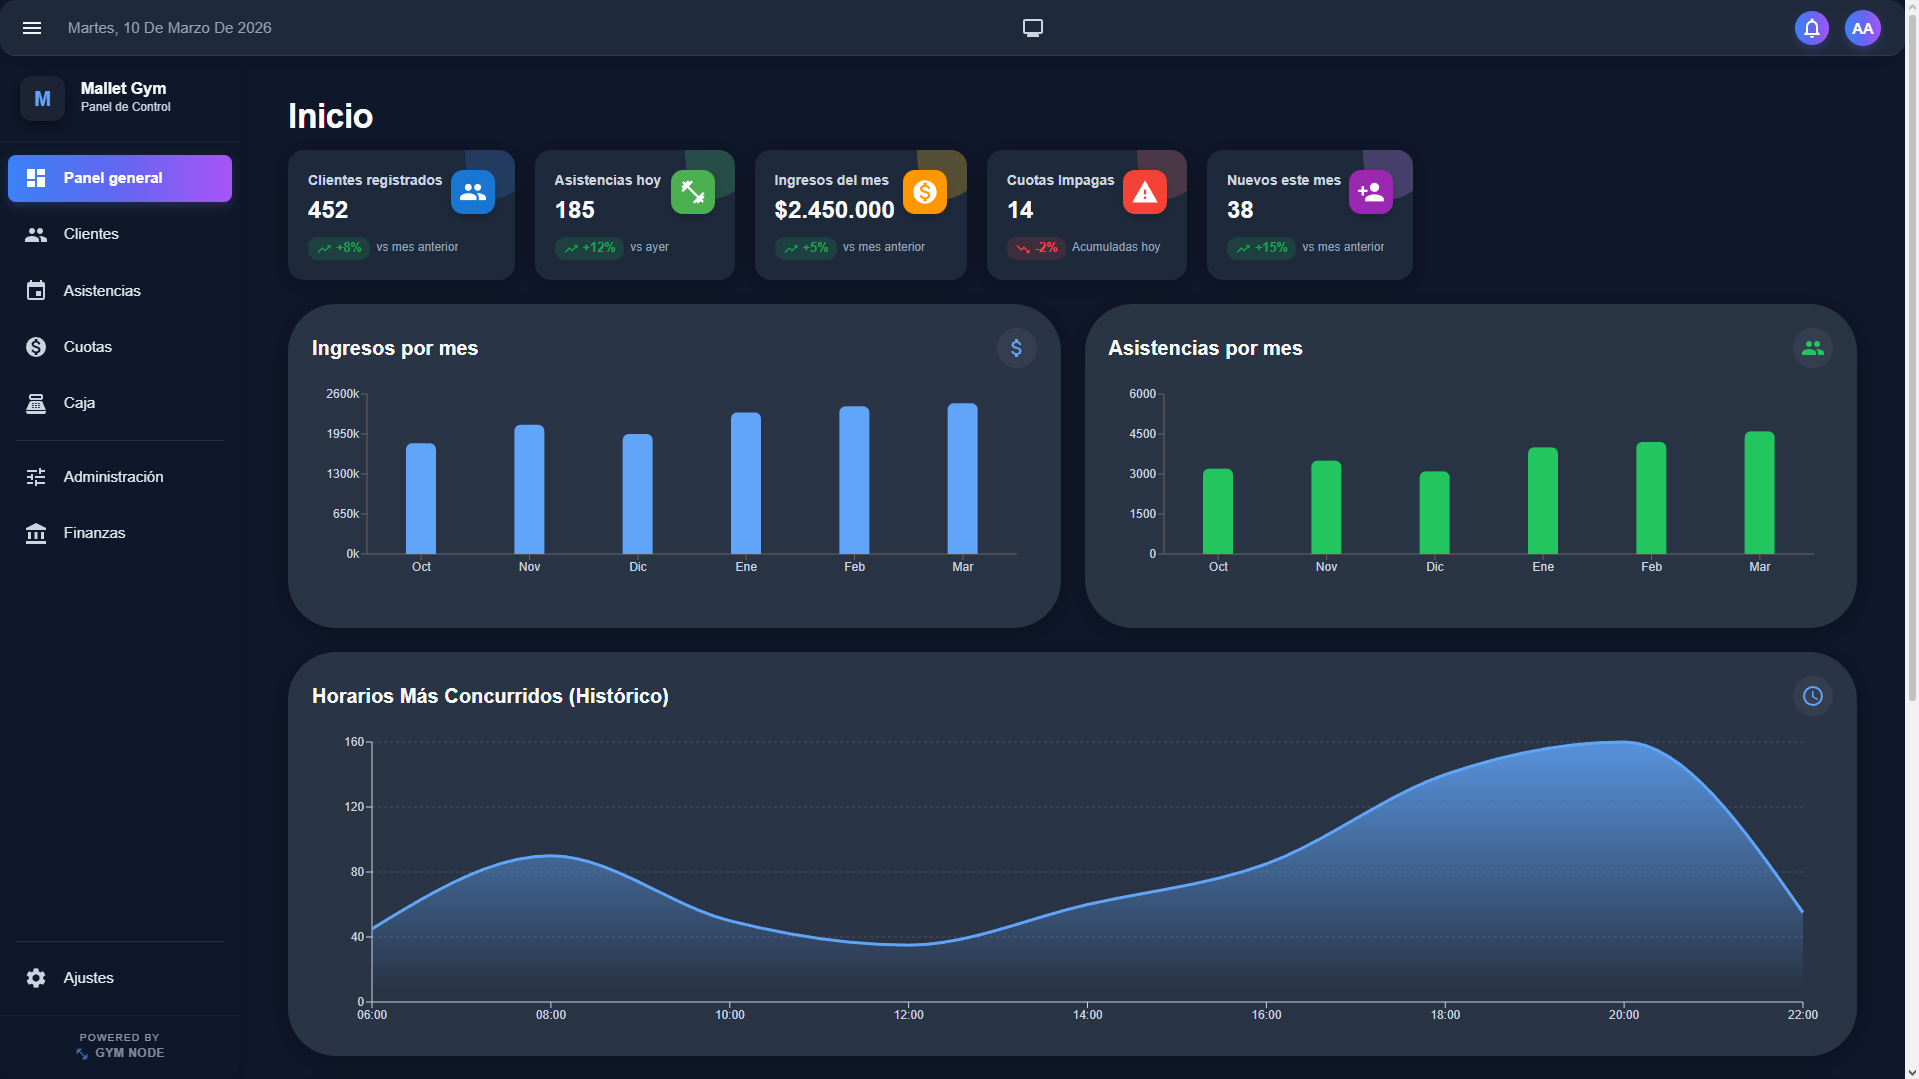
Task: Open the AA user avatar
Action: click(1862, 28)
